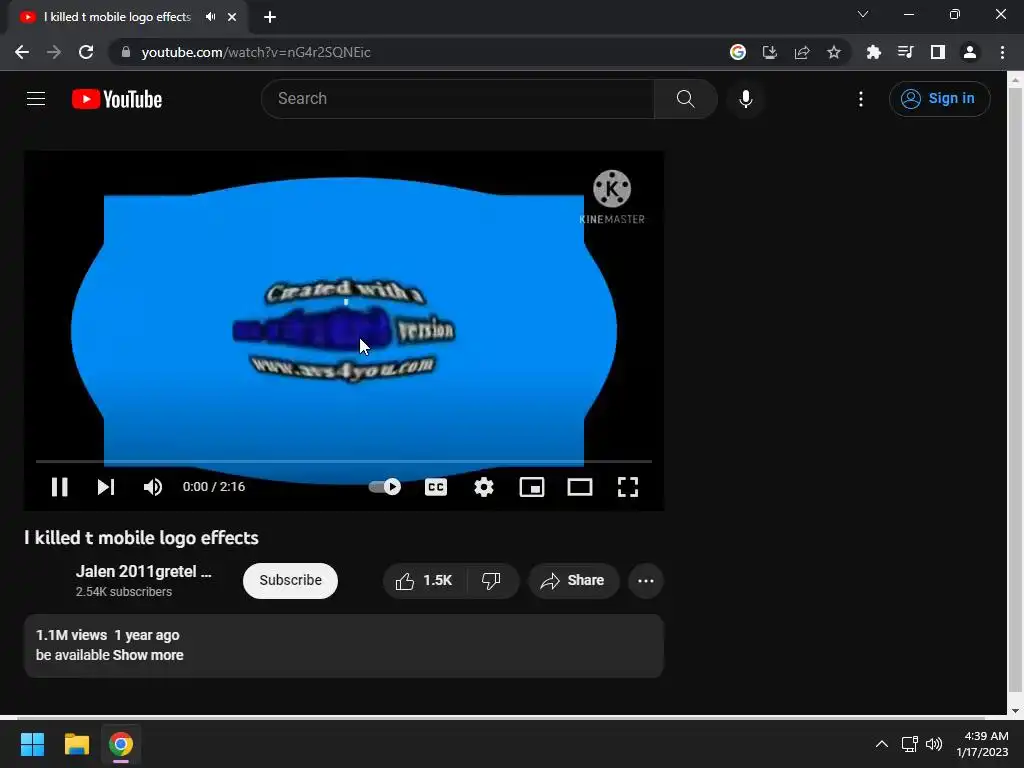Image resolution: width=1024 pixels, height=768 pixels.
Task: Sign in to YouTube
Action: click(x=939, y=99)
